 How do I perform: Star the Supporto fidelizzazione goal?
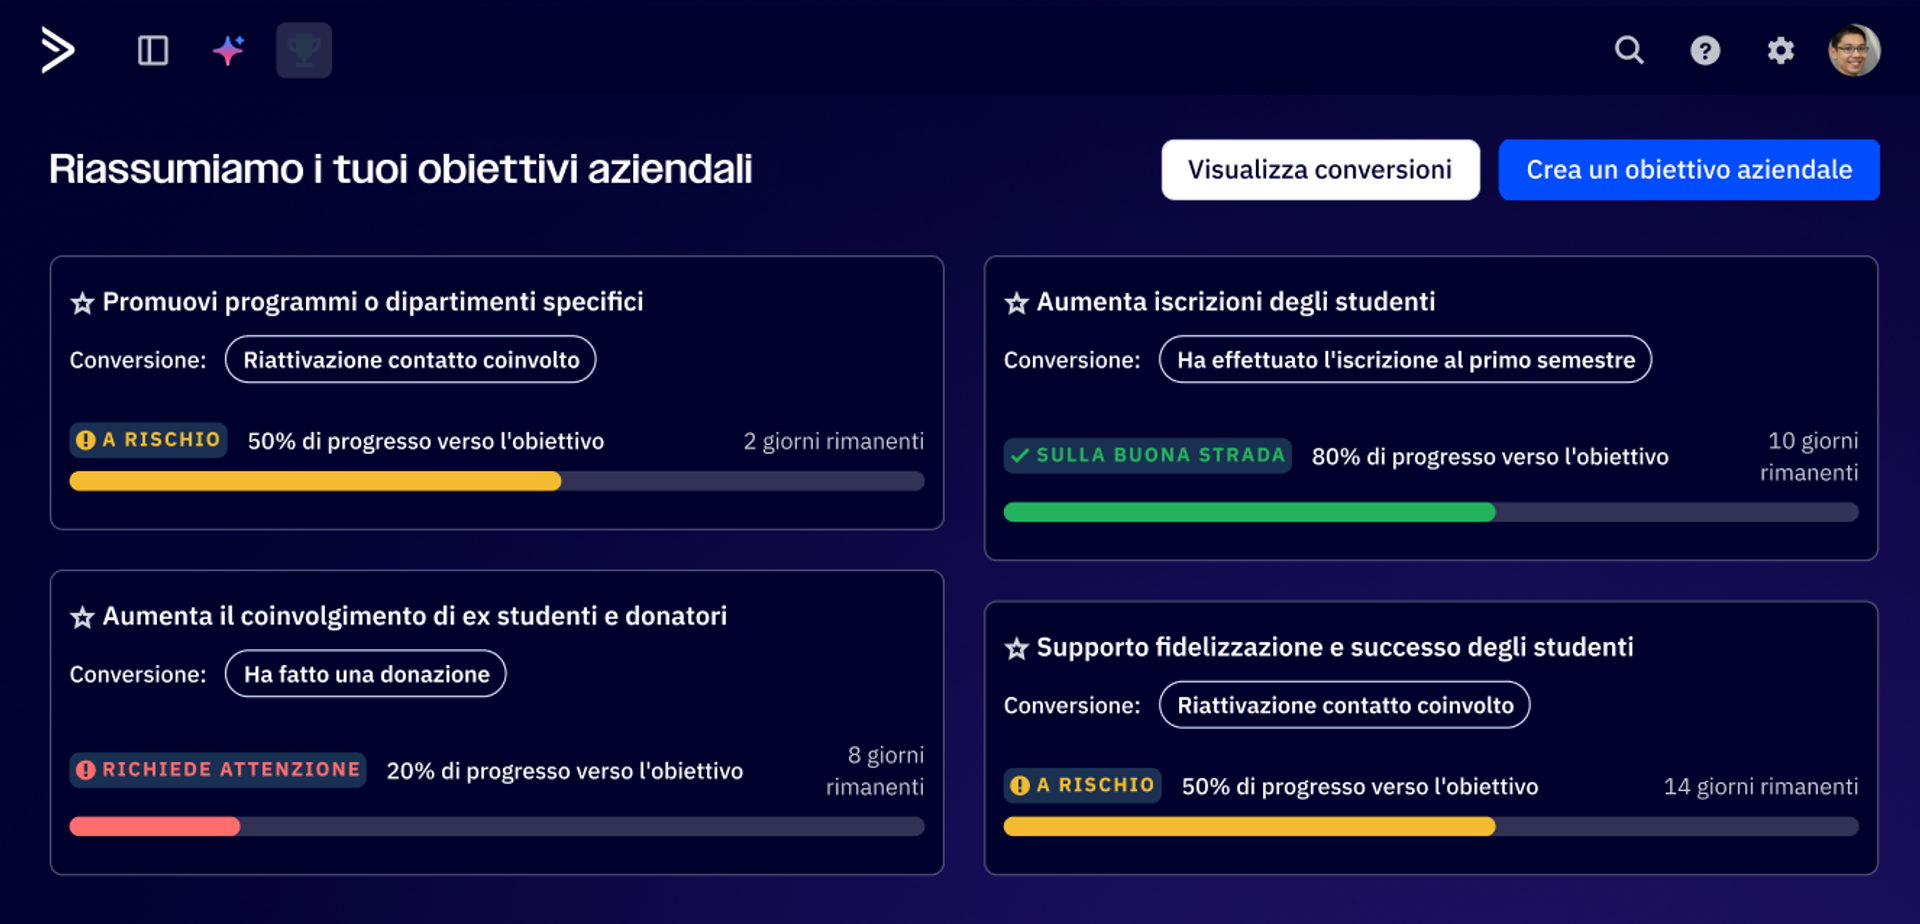coord(1016,648)
